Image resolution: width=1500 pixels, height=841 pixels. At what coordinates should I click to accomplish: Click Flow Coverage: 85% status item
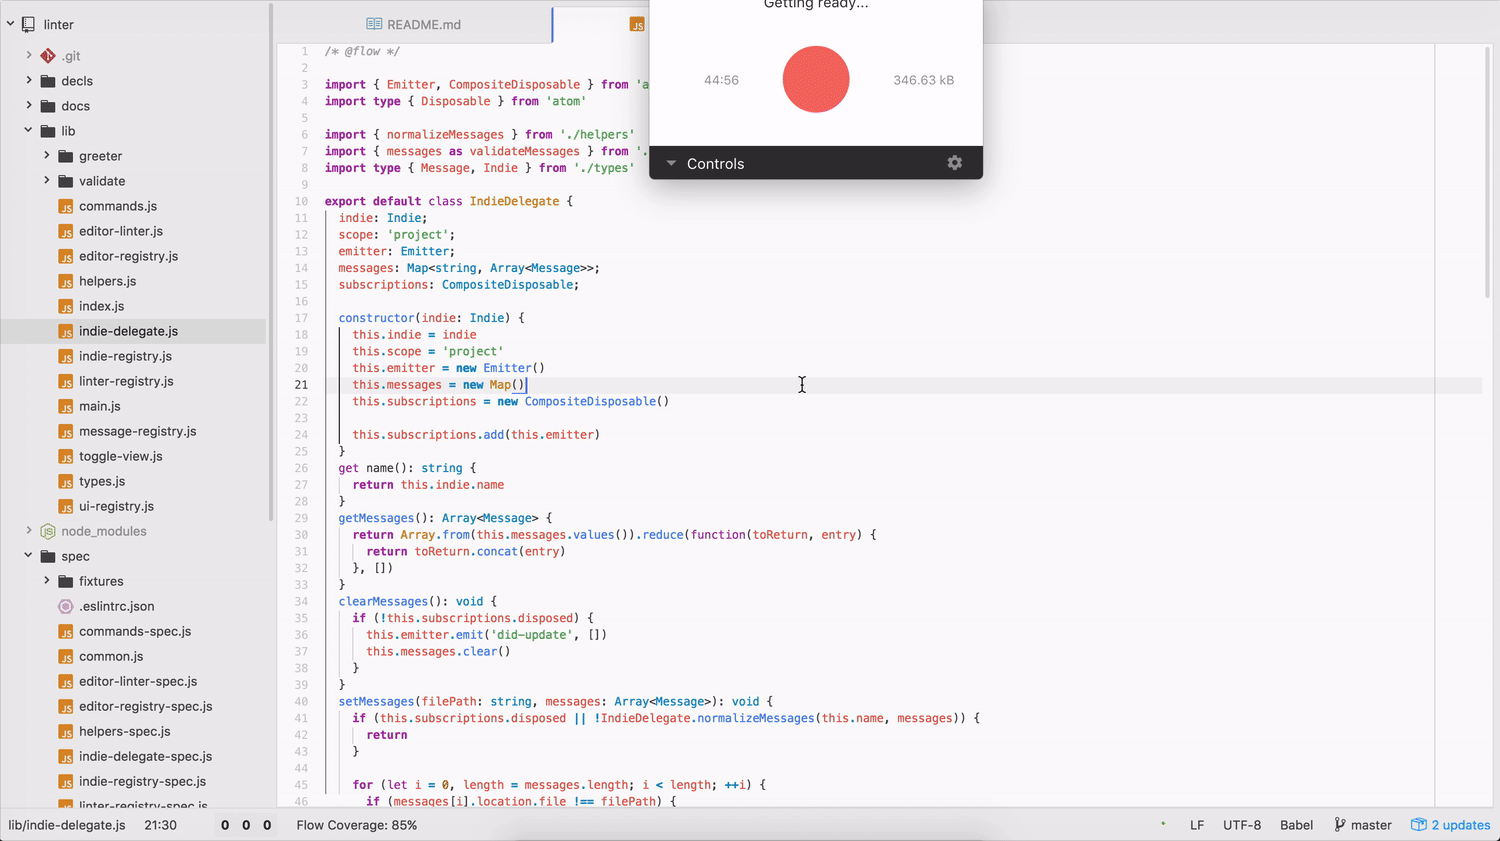[x=356, y=825]
